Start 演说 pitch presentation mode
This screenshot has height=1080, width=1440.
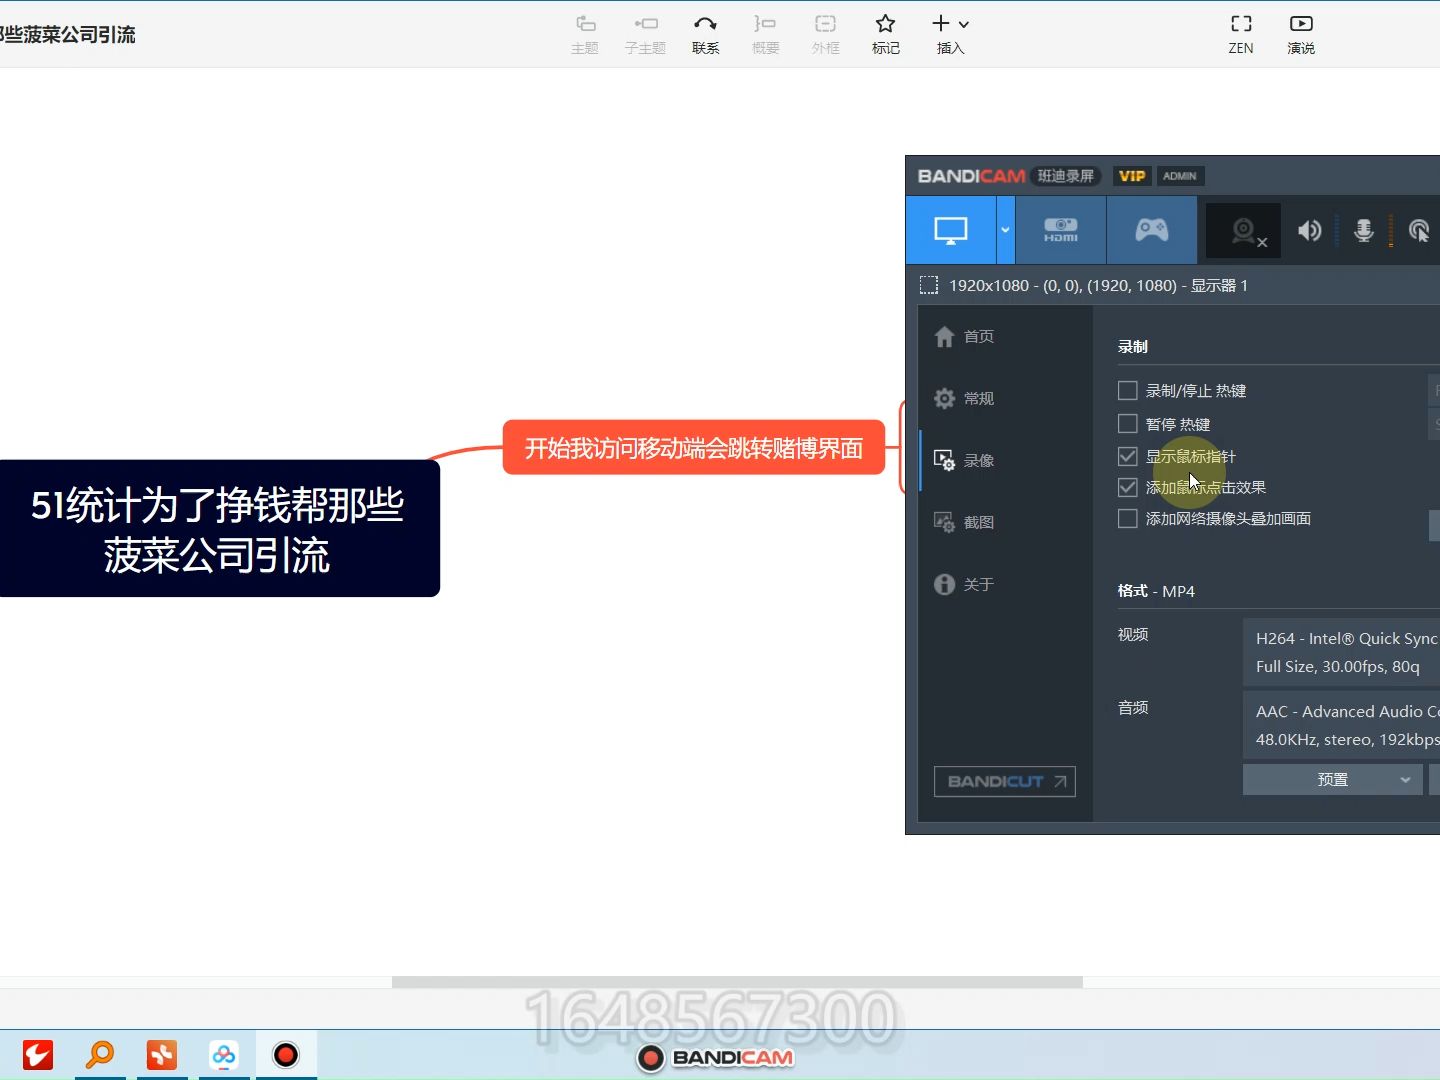(1301, 34)
